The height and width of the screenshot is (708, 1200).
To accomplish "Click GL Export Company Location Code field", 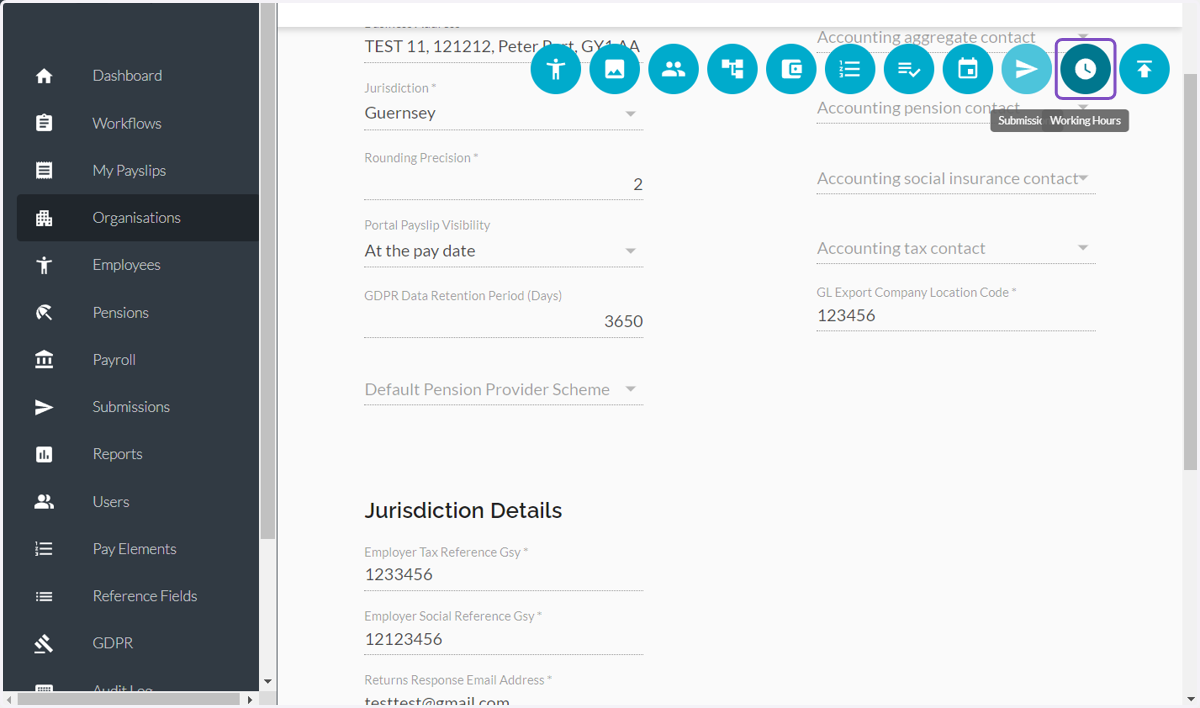I will pyautogui.click(x=956, y=316).
